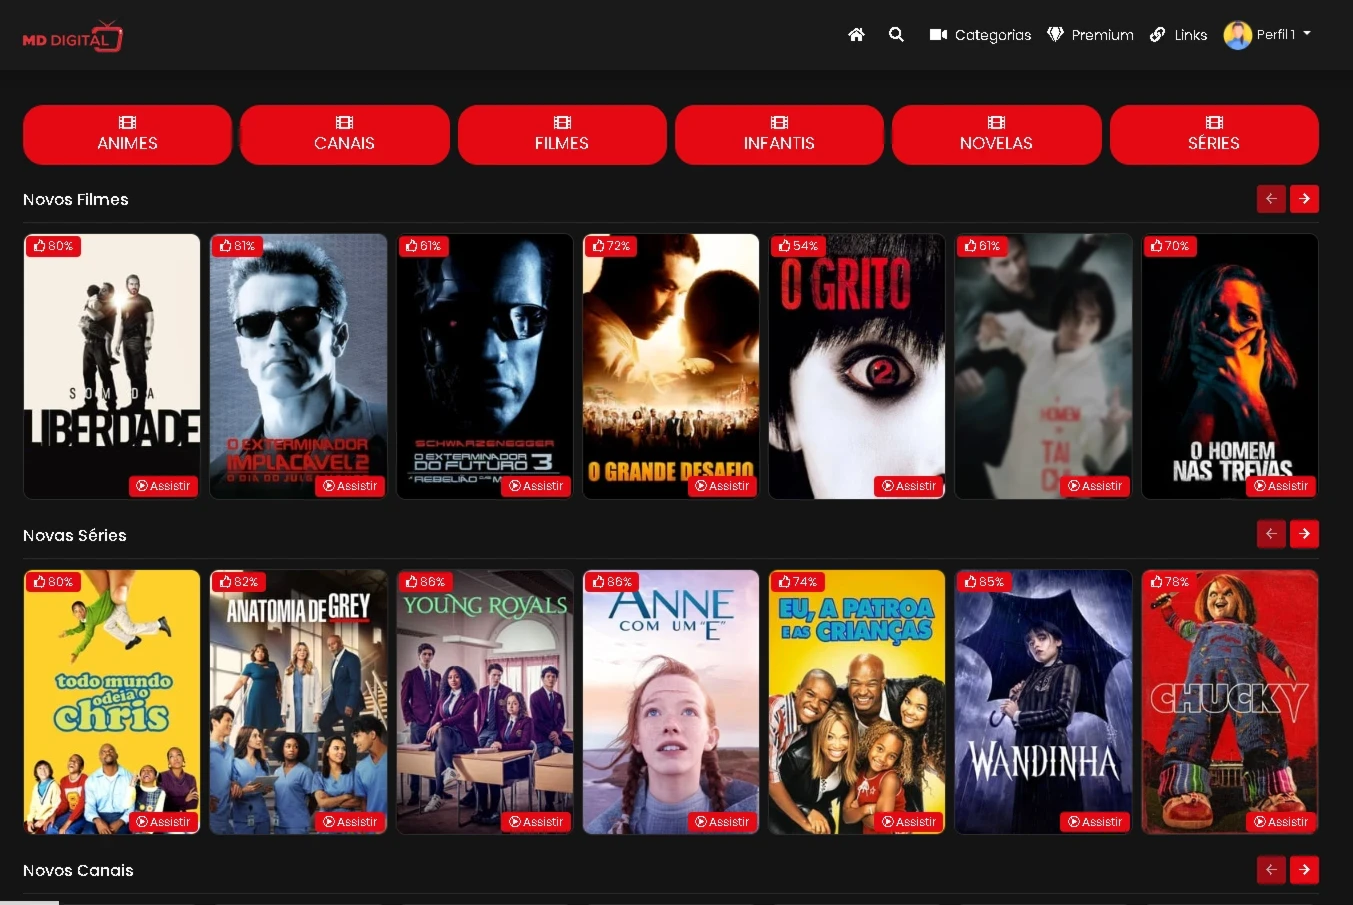
Task: Open O Grito 2 poster
Action: coord(857,366)
